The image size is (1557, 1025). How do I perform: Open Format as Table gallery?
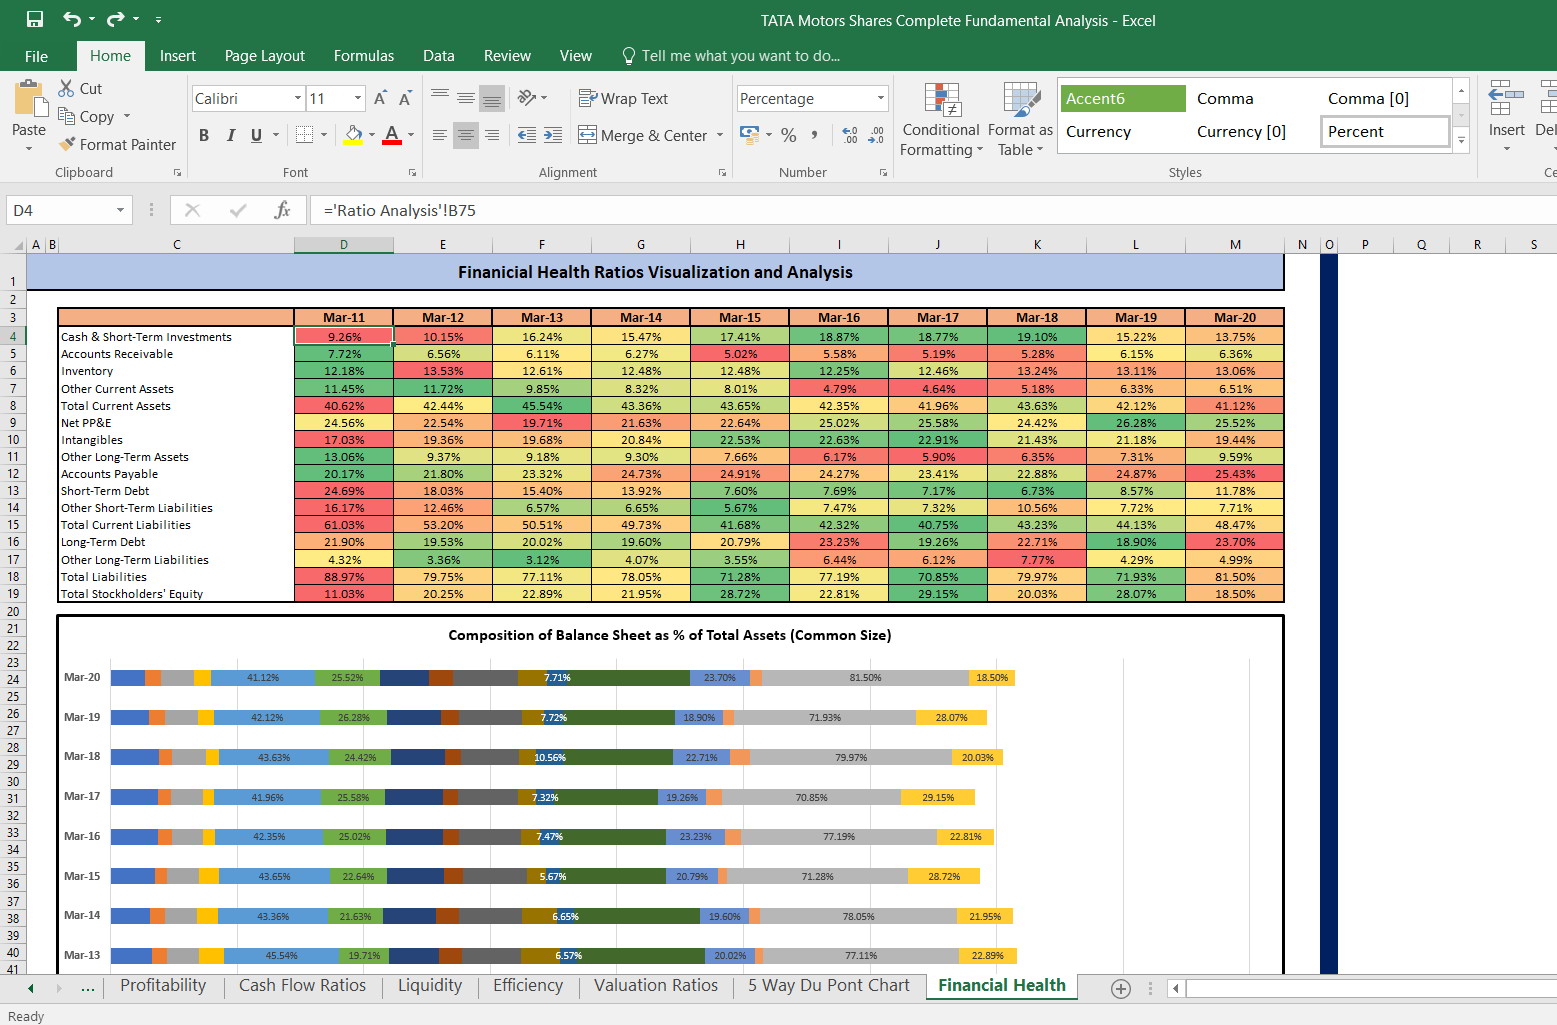tap(1020, 120)
